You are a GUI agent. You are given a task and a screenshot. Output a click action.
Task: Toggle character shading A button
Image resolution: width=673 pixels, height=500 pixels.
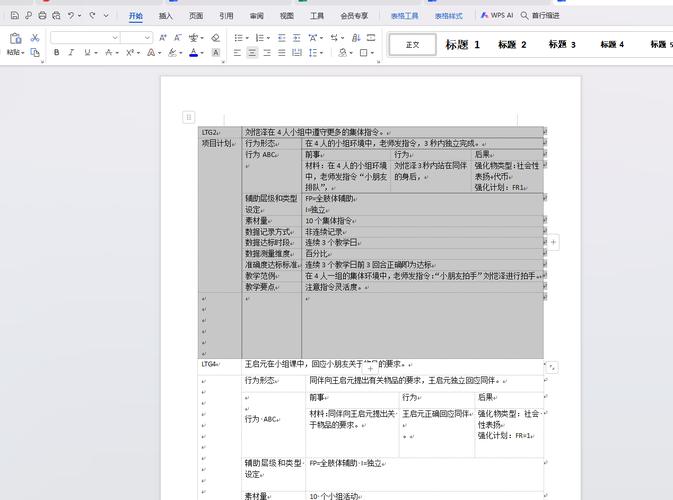pos(216,52)
